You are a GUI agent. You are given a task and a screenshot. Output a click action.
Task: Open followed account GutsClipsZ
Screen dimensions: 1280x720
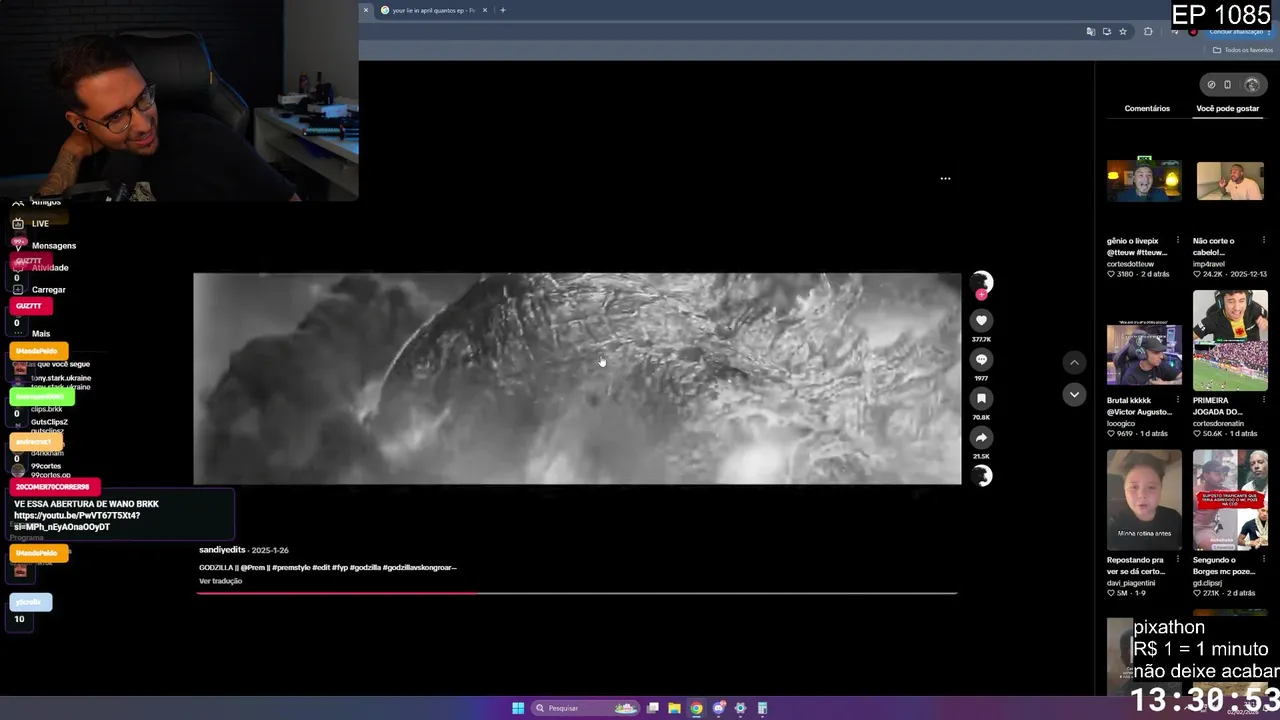pos(49,422)
